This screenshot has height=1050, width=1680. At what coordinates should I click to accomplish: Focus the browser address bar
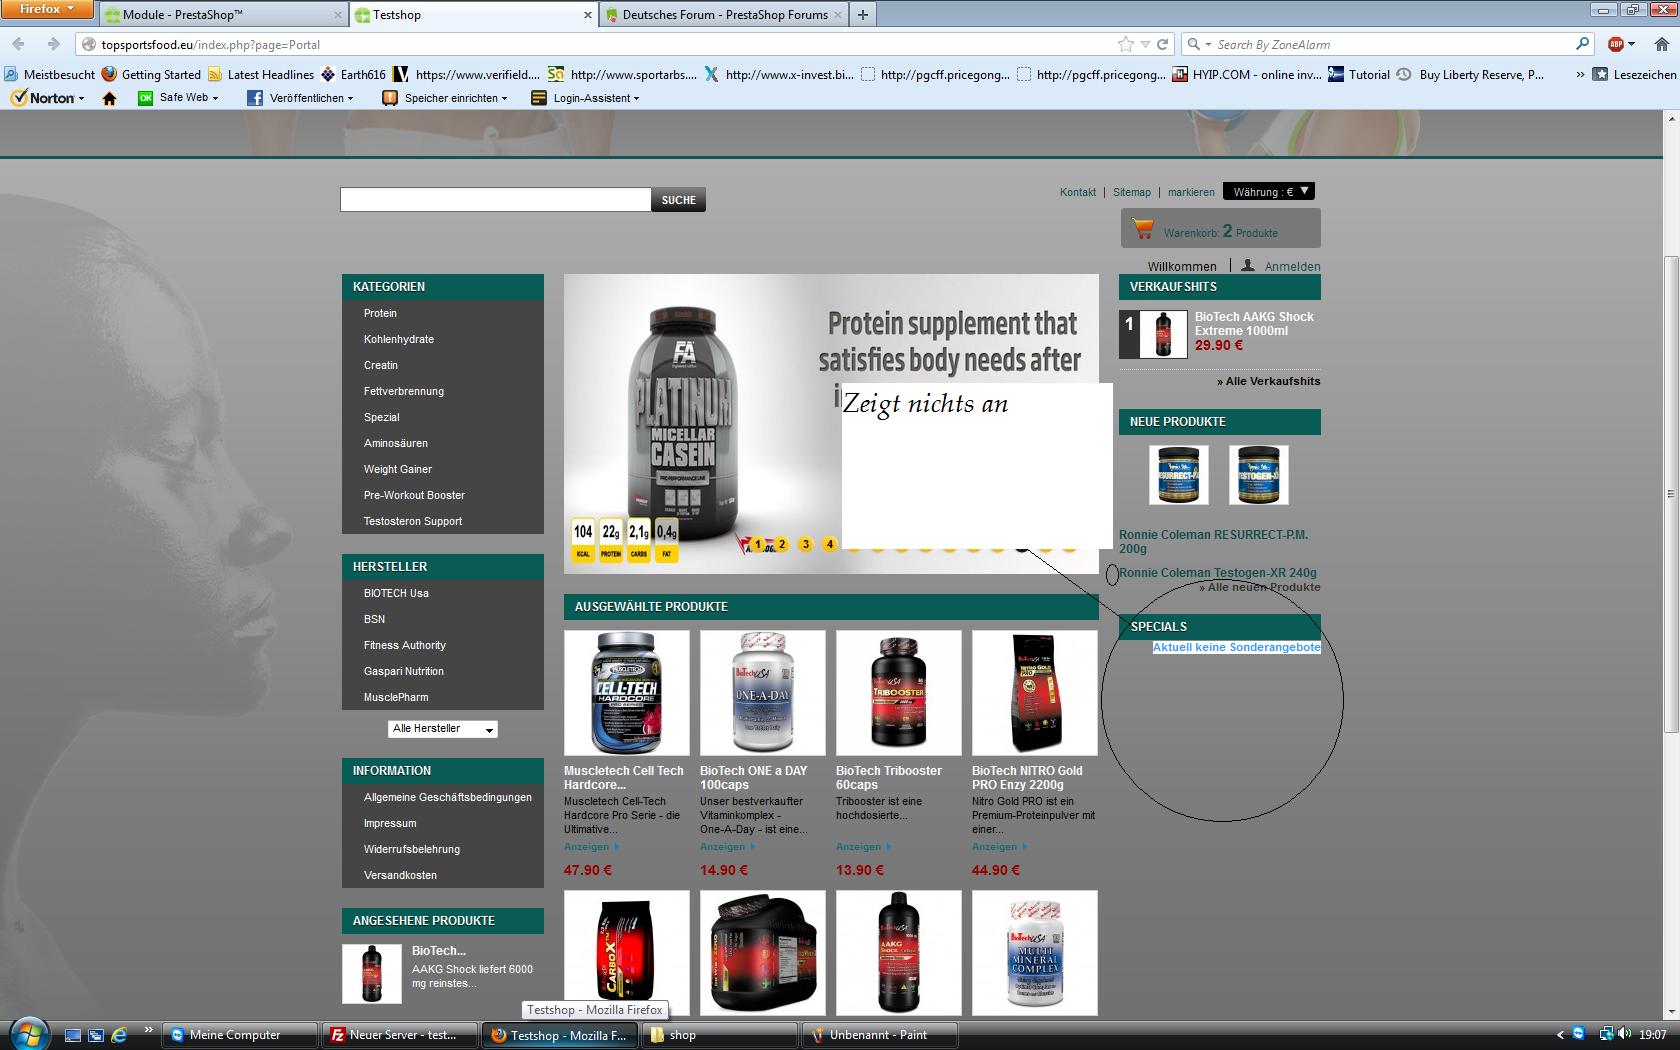[600, 44]
